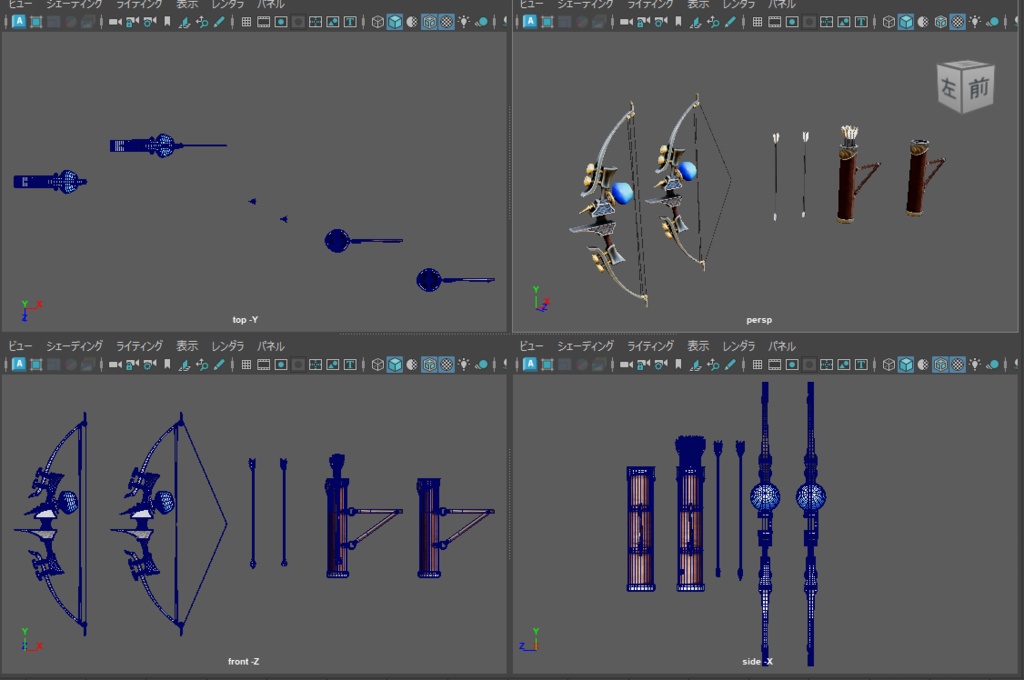
Task: Click Grease Pencil icon in top -Y panel
Action: pyautogui.click(x=219, y=22)
